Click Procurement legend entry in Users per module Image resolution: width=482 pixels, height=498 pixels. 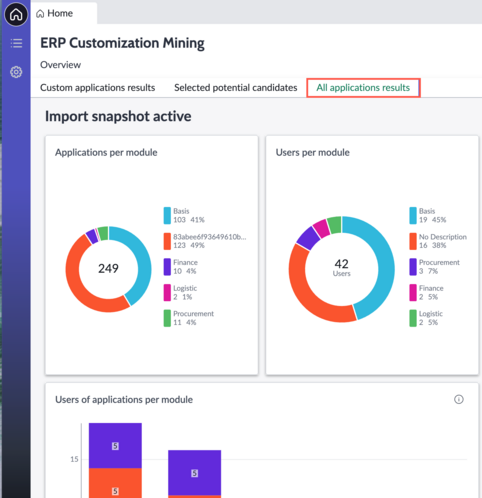tap(434, 267)
